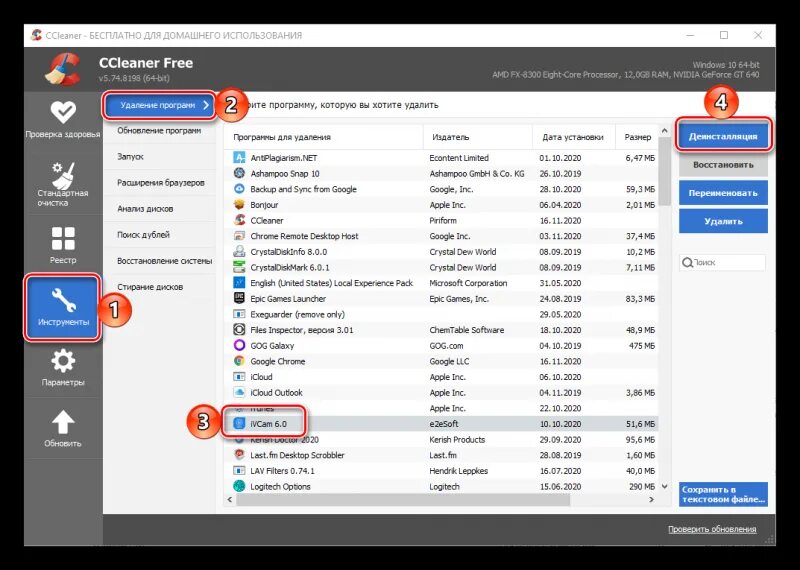Focus the Поиск search field
The height and width of the screenshot is (570, 800).
[722, 262]
